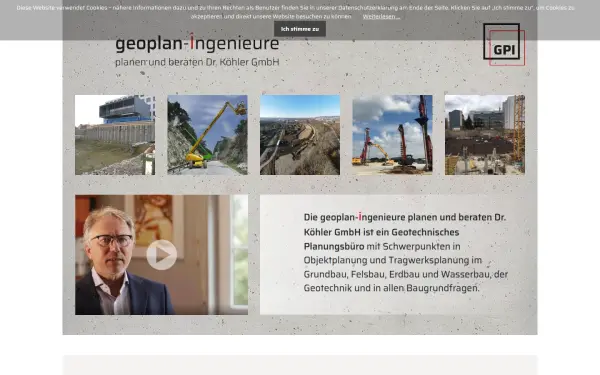This screenshot has height=375, width=600.
Task: Open the red drilling rigs thumbnail
Action: [x=392, y=135]
